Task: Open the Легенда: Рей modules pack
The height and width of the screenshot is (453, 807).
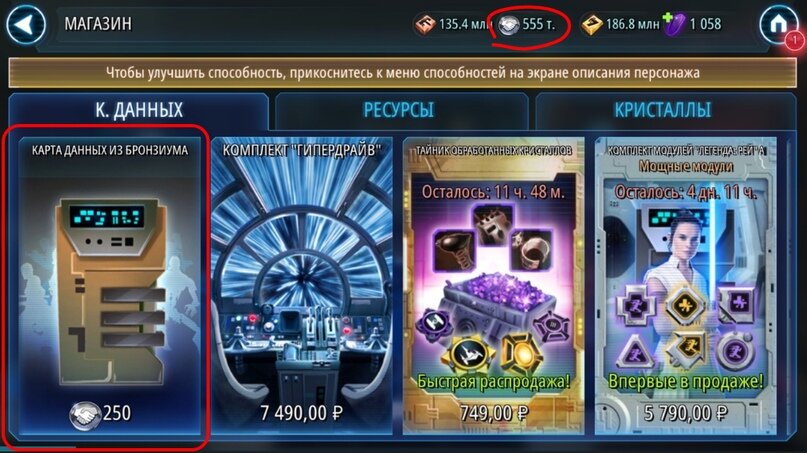Action: 686,286
